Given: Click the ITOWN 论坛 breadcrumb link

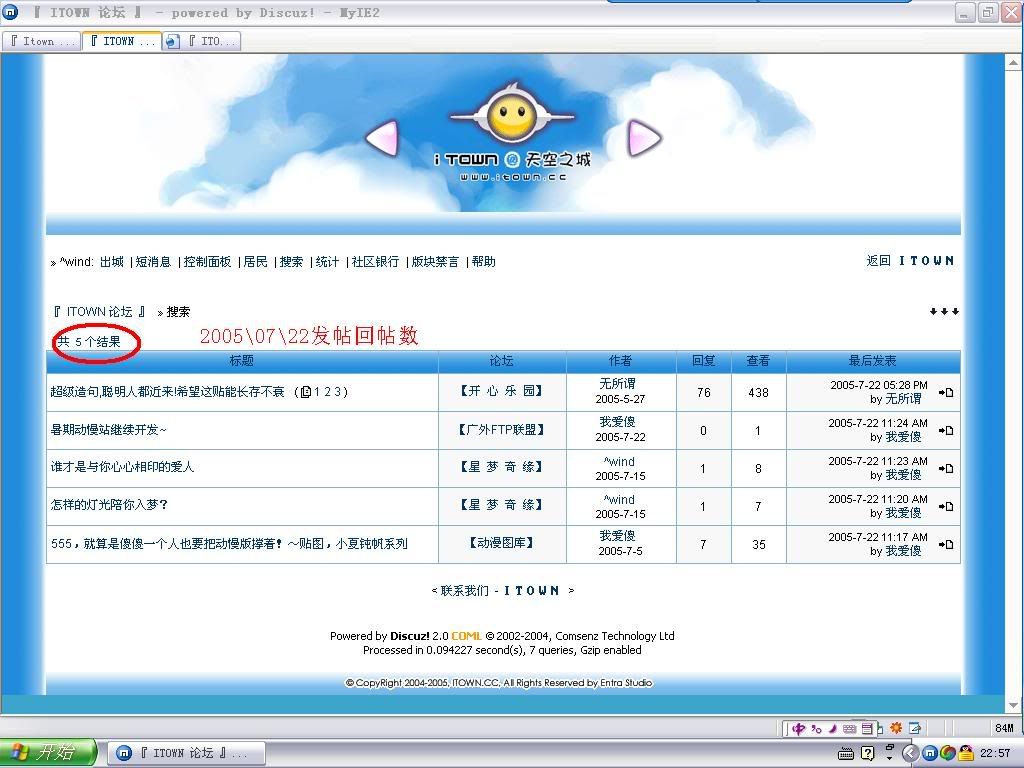Looking at the screenshot, I should [x=99, y=312].
